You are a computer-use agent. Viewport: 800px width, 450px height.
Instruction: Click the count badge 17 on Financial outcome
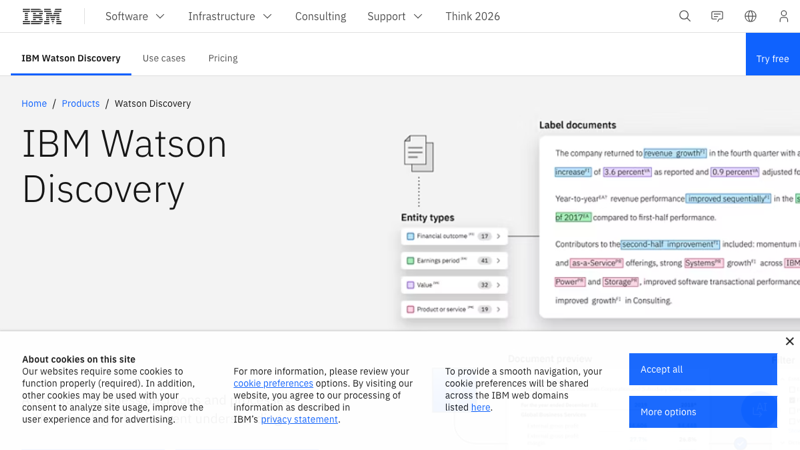484,236
